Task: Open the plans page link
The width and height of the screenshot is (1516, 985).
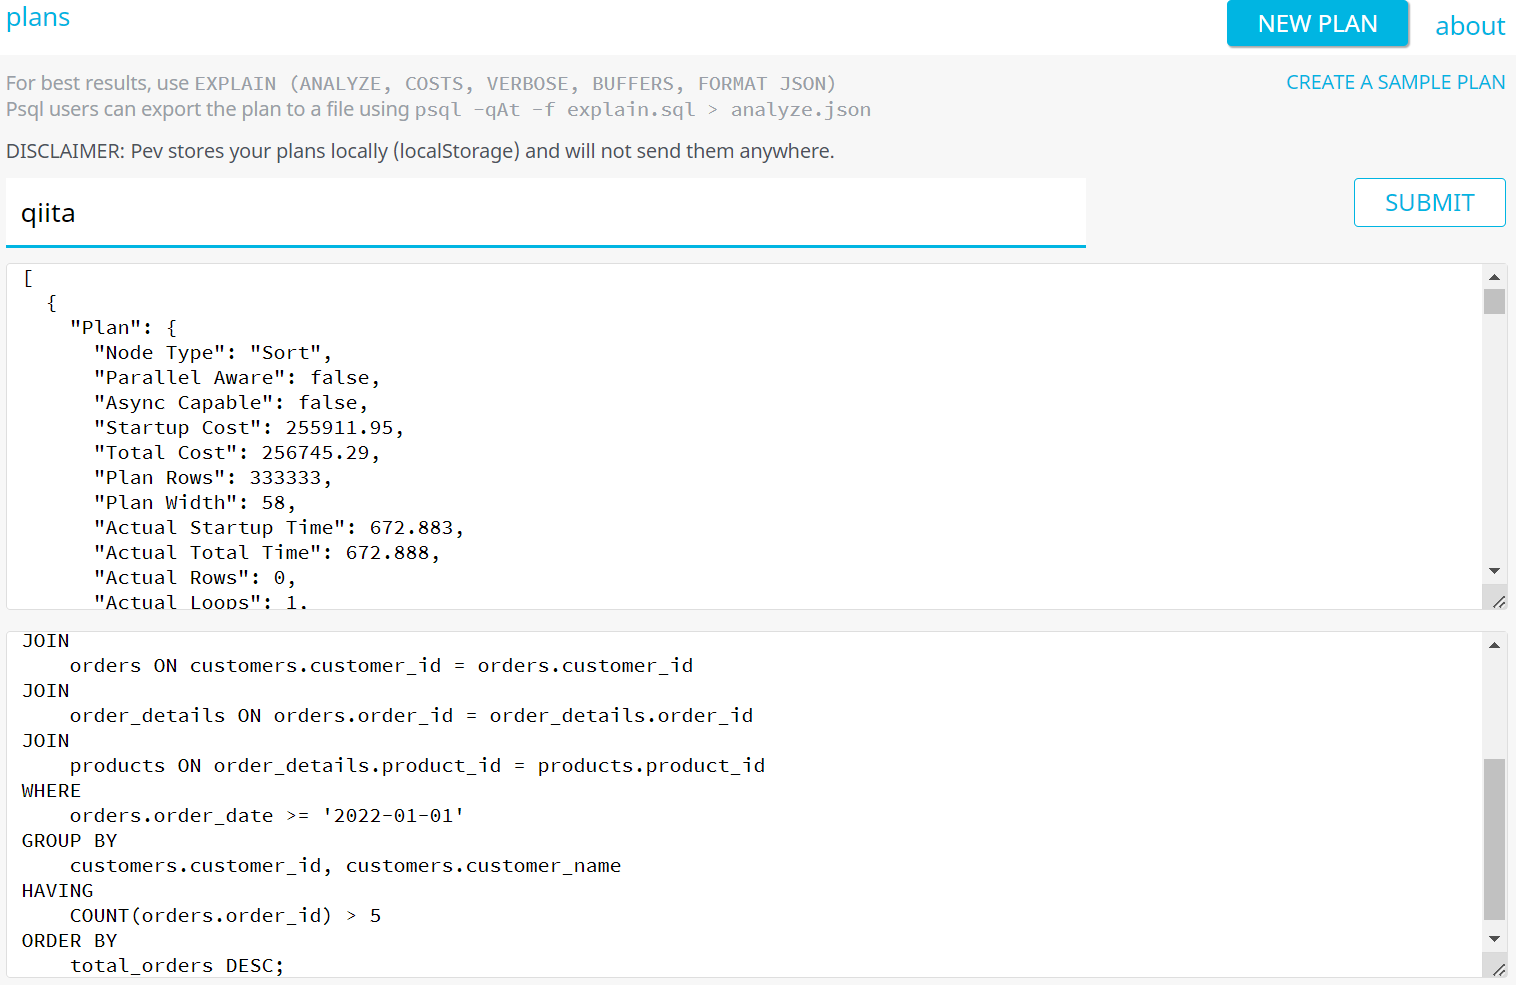Action: tap(38, 18)
